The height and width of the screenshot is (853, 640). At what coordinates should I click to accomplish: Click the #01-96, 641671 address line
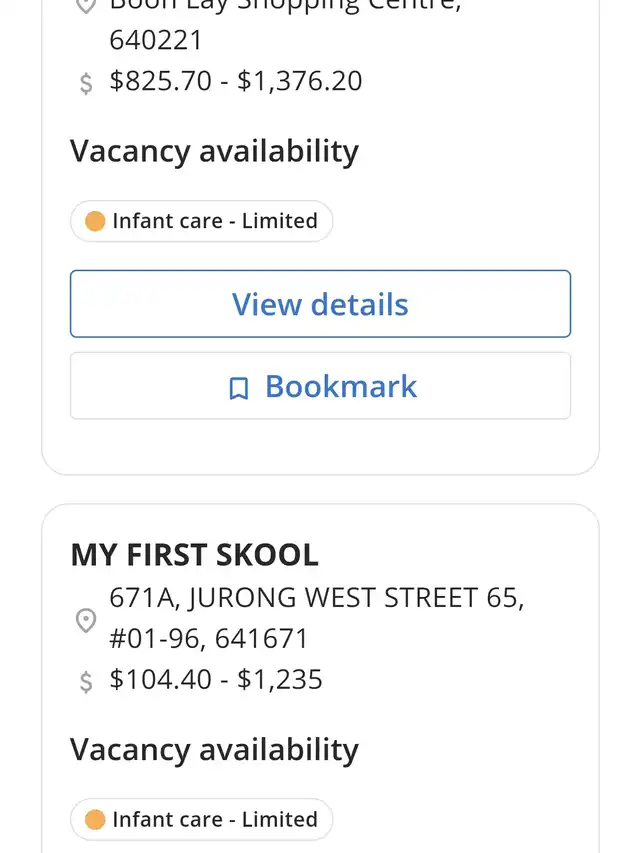click(209, 638)
